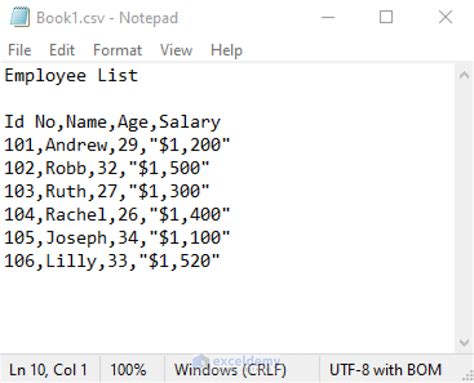Viewport: 474px width, 383px height.
Task: Click the line starting with 105,Joseph
Action: point(117,238)
